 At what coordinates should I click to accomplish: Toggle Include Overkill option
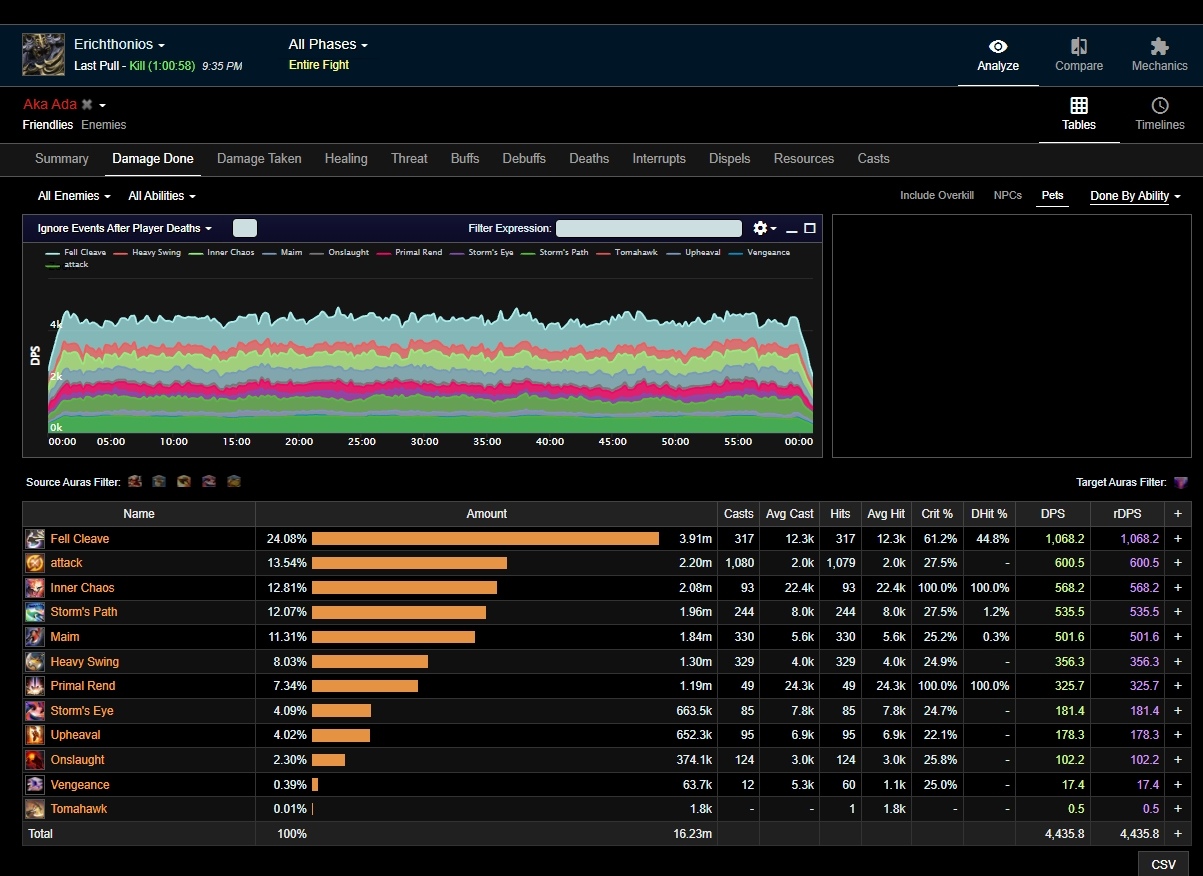click(936, 196)
